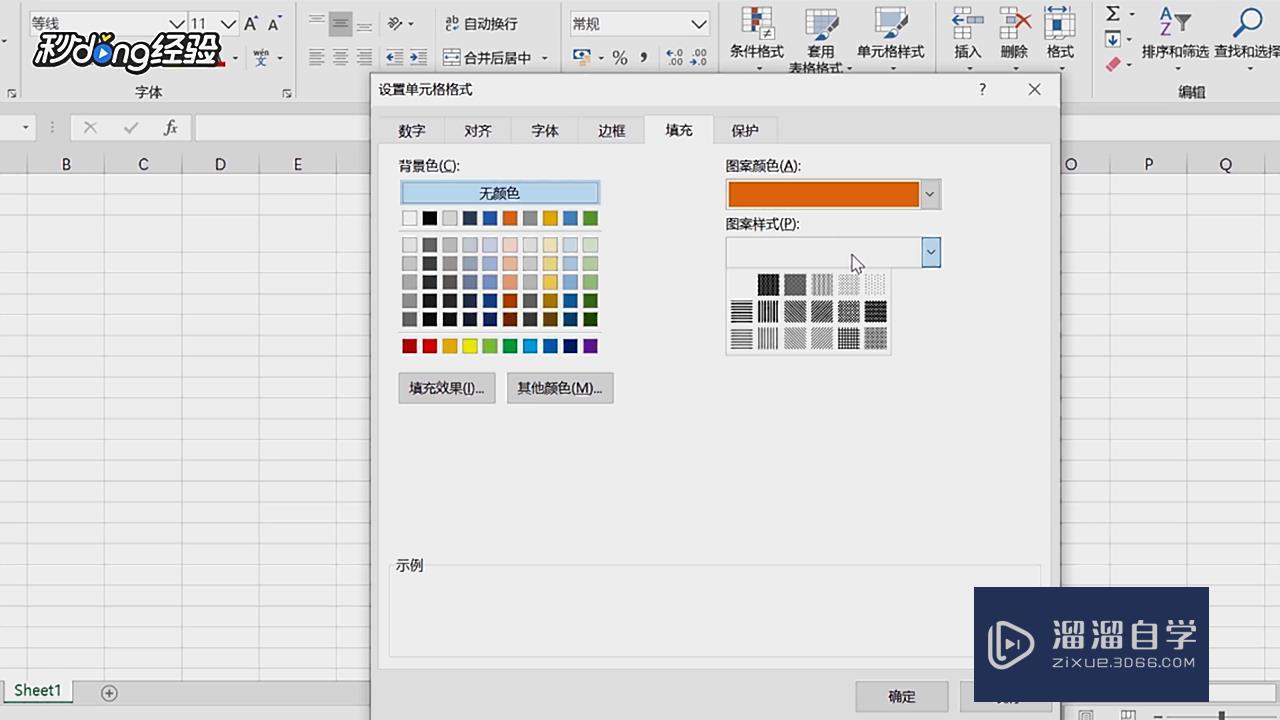Pick the black background color swatch
Image resolution: width=1280 pixels, height=720 pixels.
pyautogui.click(x=430, y=218)
